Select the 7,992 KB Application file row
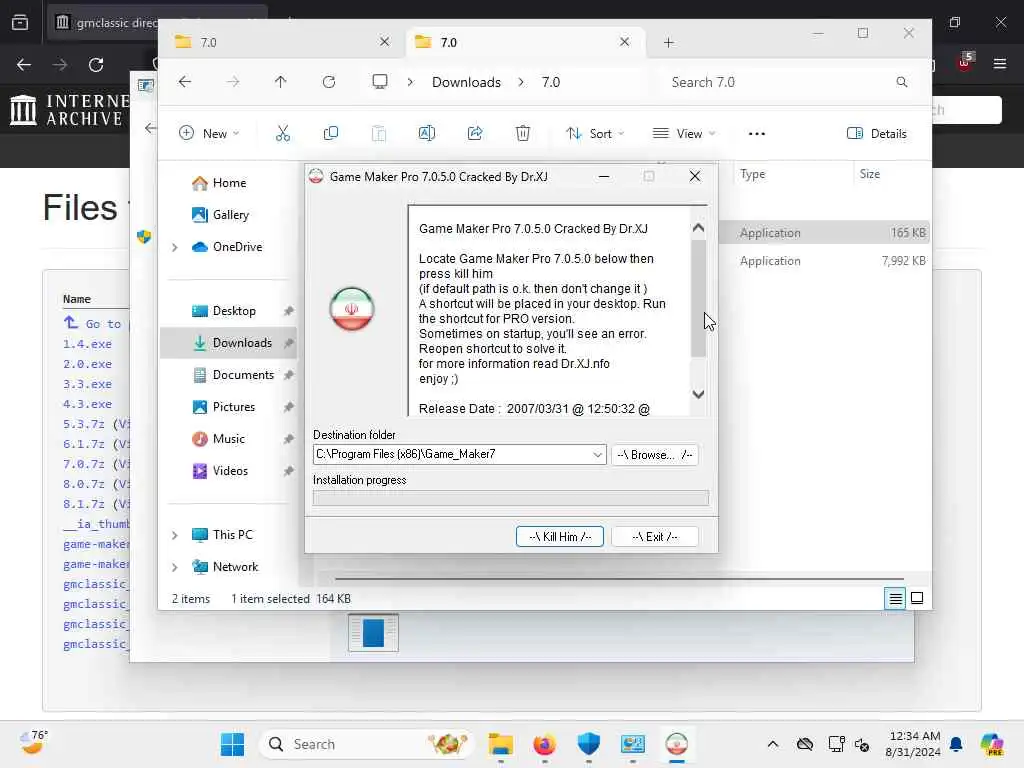Screen dimensions: 1024x768 click(824, 261)
